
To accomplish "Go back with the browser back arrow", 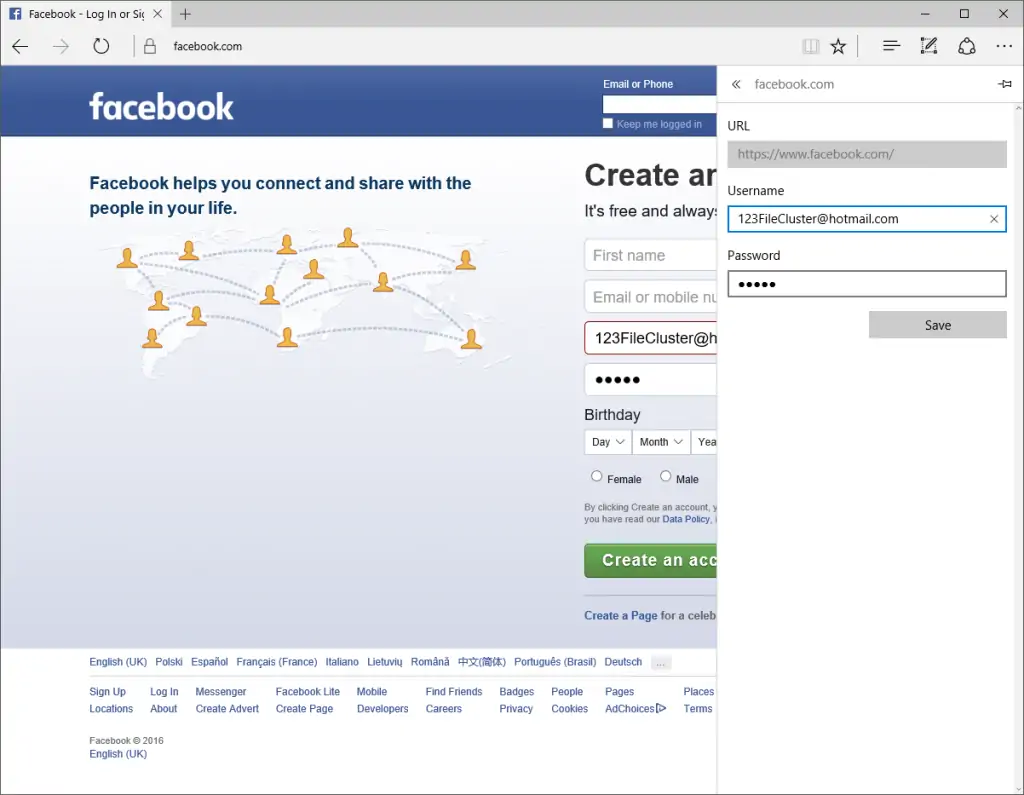I will pyautogui.click(x=20, y=46).
